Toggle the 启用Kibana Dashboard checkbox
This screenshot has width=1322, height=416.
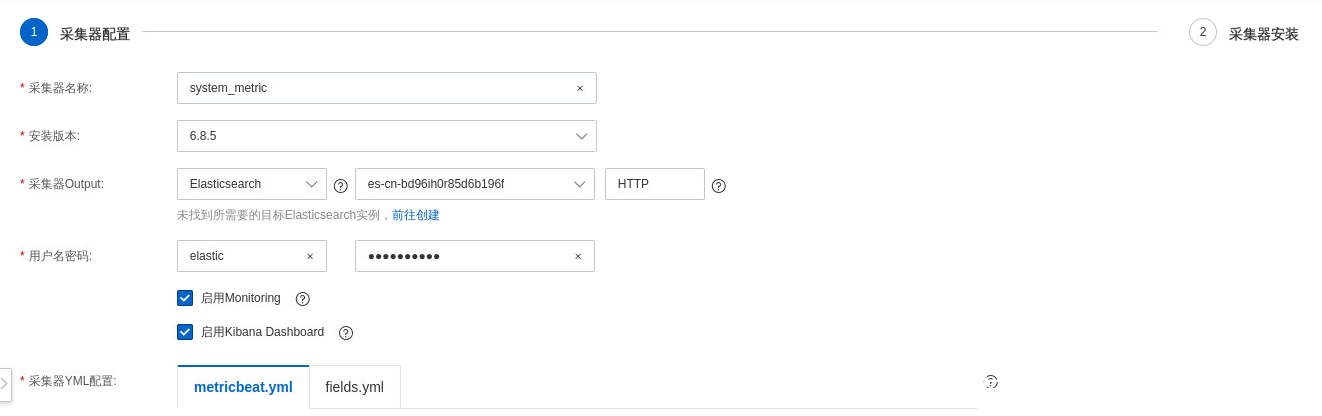[x=185, y=332]
